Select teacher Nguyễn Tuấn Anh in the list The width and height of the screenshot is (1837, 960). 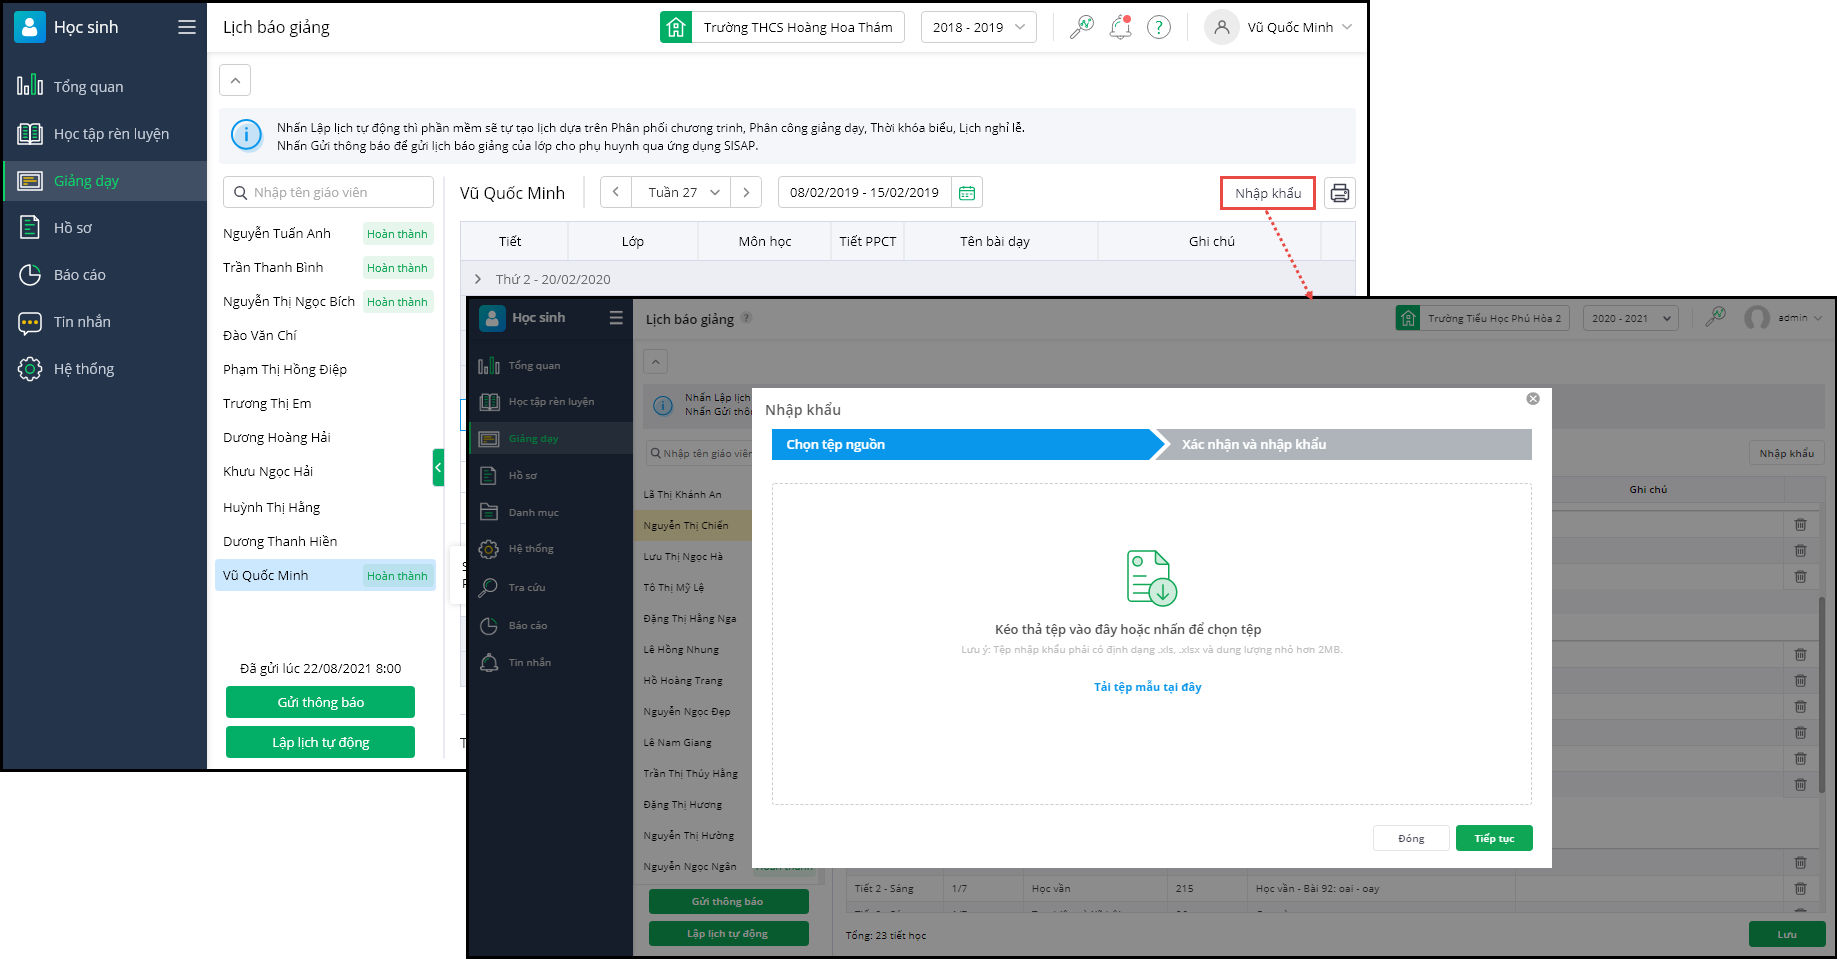click(277, 233)
